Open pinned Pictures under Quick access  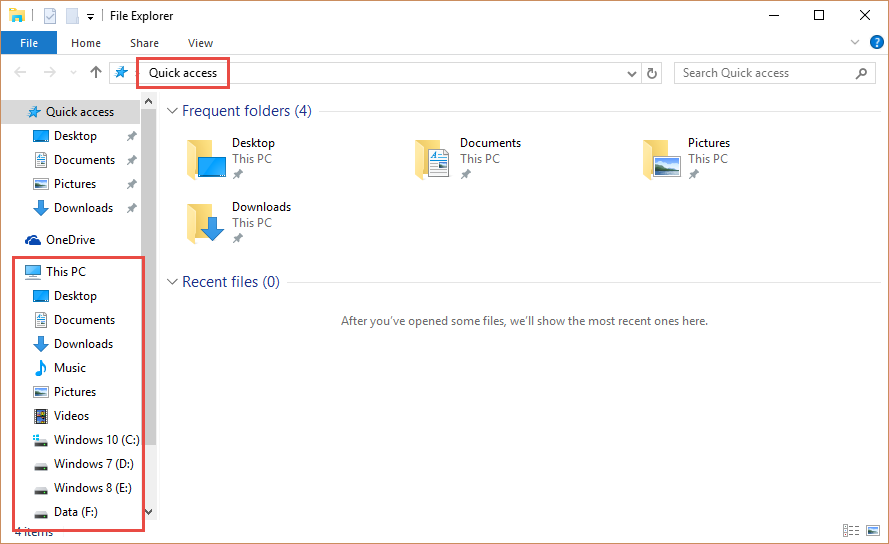click(x=75, y=184)
